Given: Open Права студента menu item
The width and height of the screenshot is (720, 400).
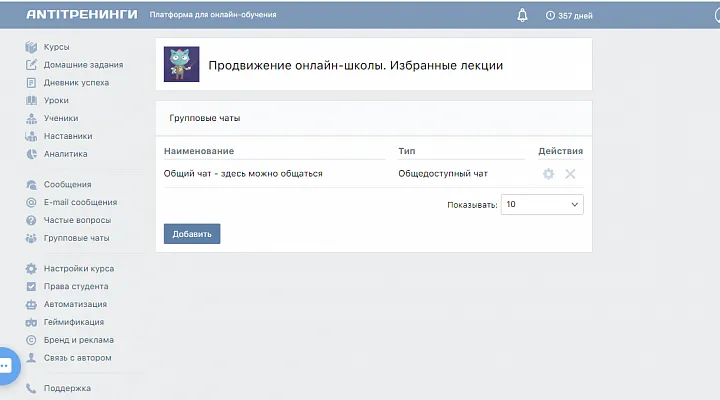Looking at the screenshot, I should click(76, 286).
